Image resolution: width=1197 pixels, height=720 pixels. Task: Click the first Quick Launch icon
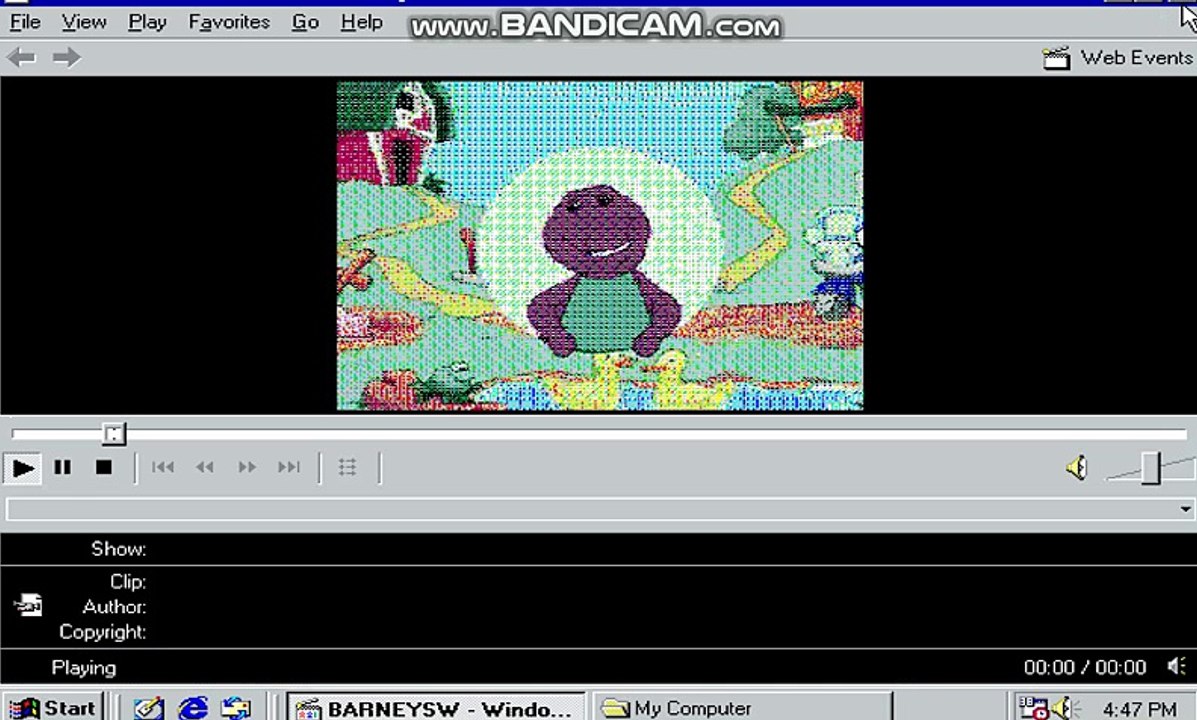(149, 709)
